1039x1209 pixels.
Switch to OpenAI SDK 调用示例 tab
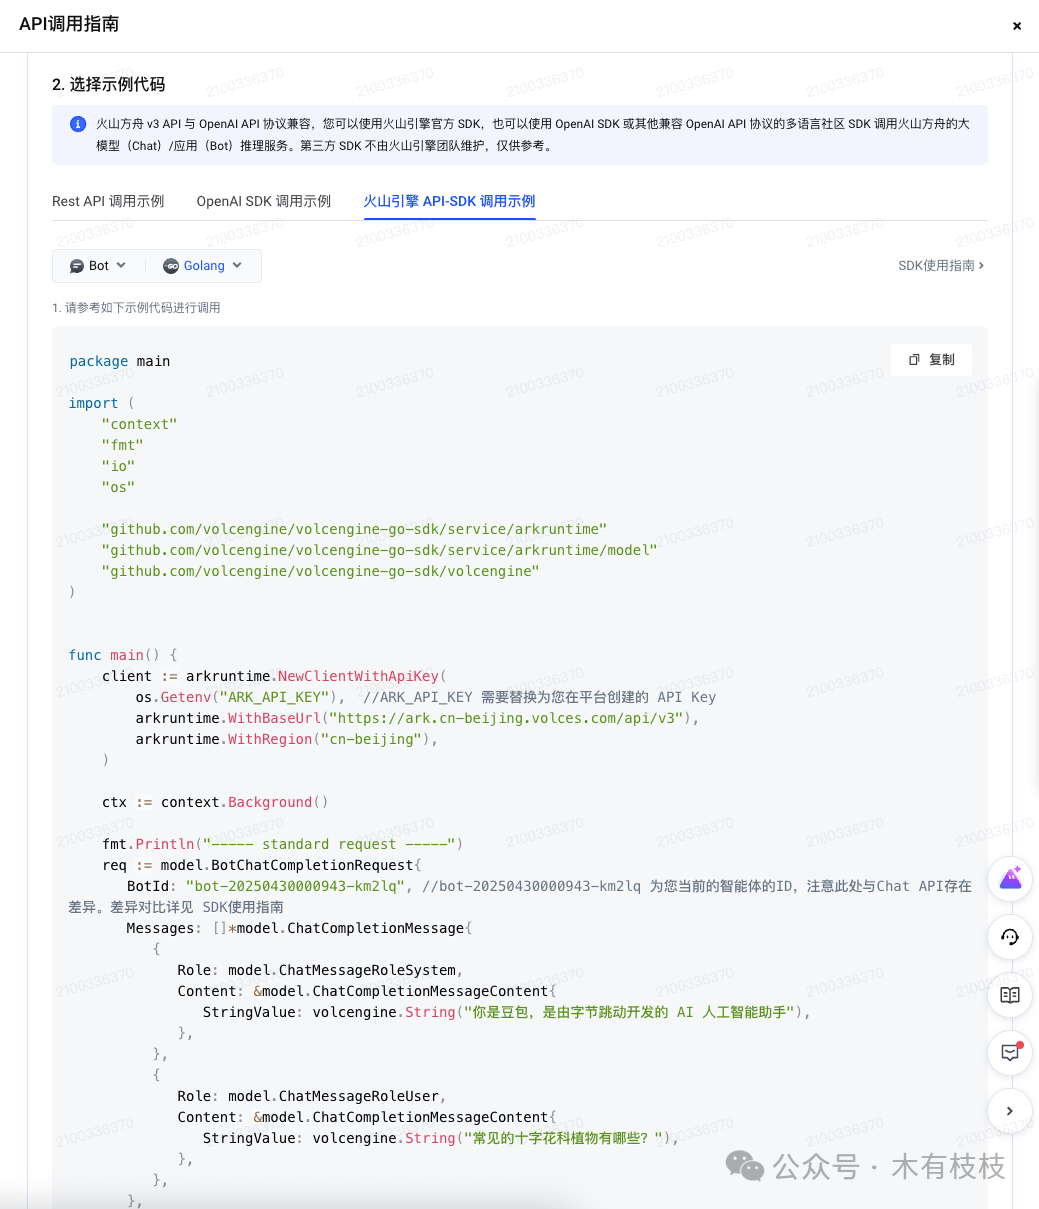[264, 201]
